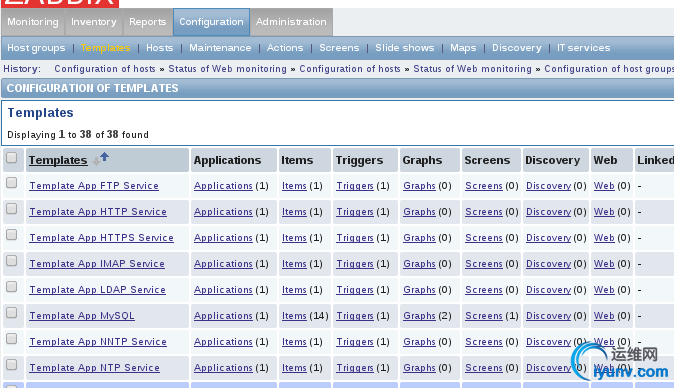Open Web link for FTP Service row

(x=604, y=186)
